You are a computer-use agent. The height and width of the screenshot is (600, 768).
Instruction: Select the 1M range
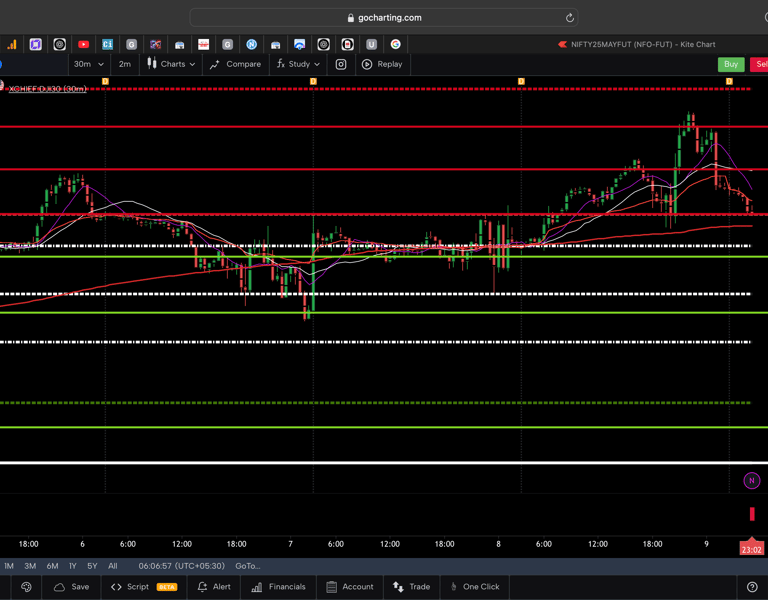coord(9,566)
